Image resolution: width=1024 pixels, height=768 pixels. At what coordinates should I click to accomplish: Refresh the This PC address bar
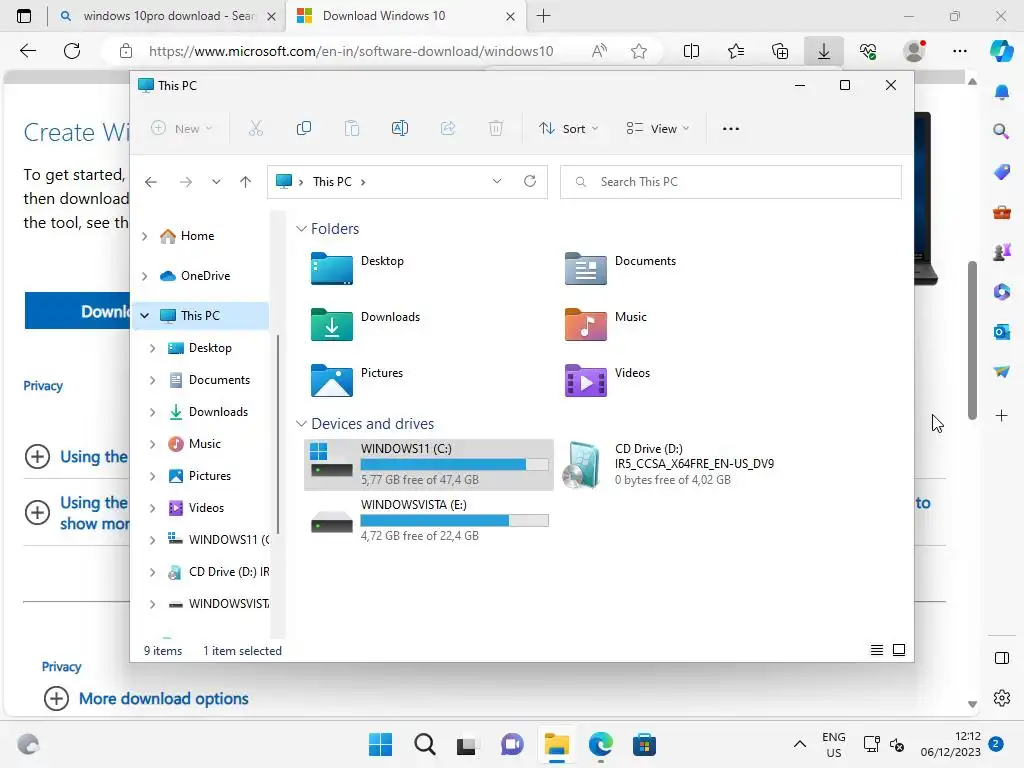click(530, 182)
